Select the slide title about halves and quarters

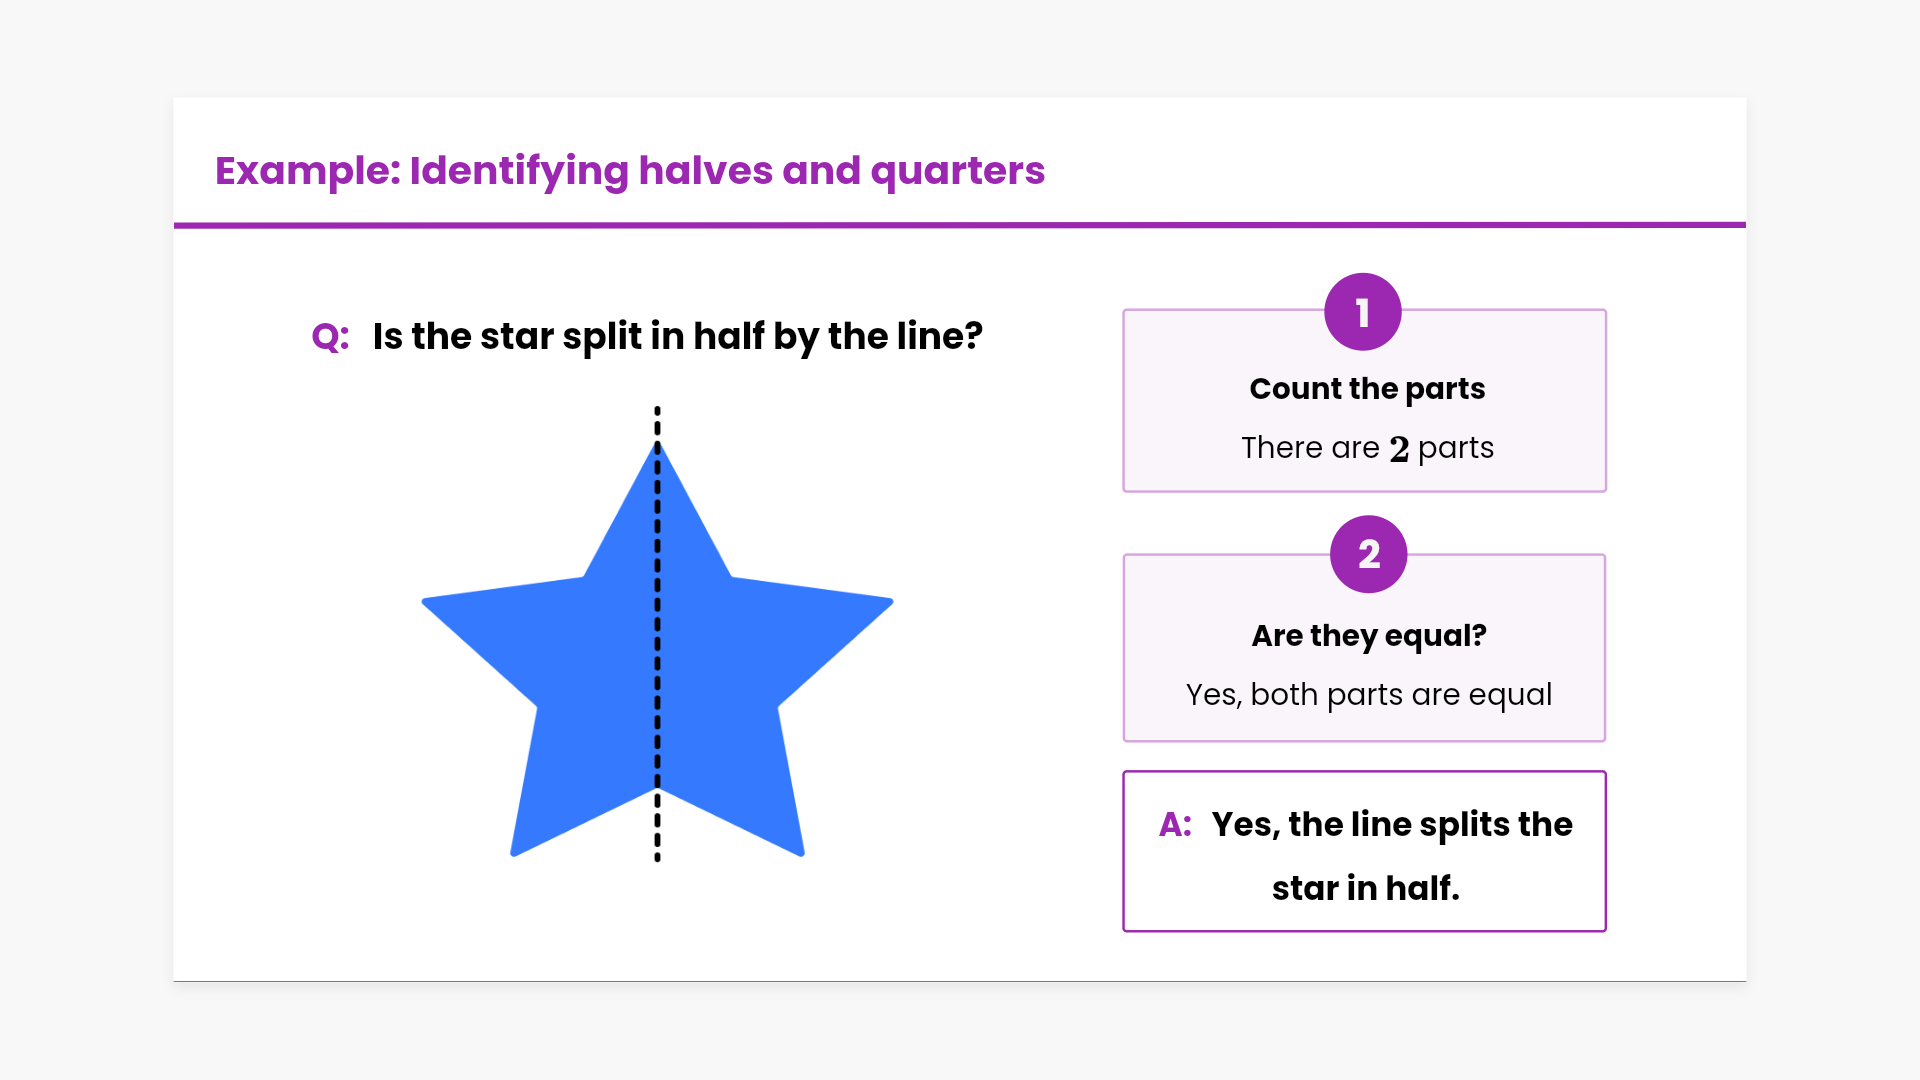click(630, 171)
